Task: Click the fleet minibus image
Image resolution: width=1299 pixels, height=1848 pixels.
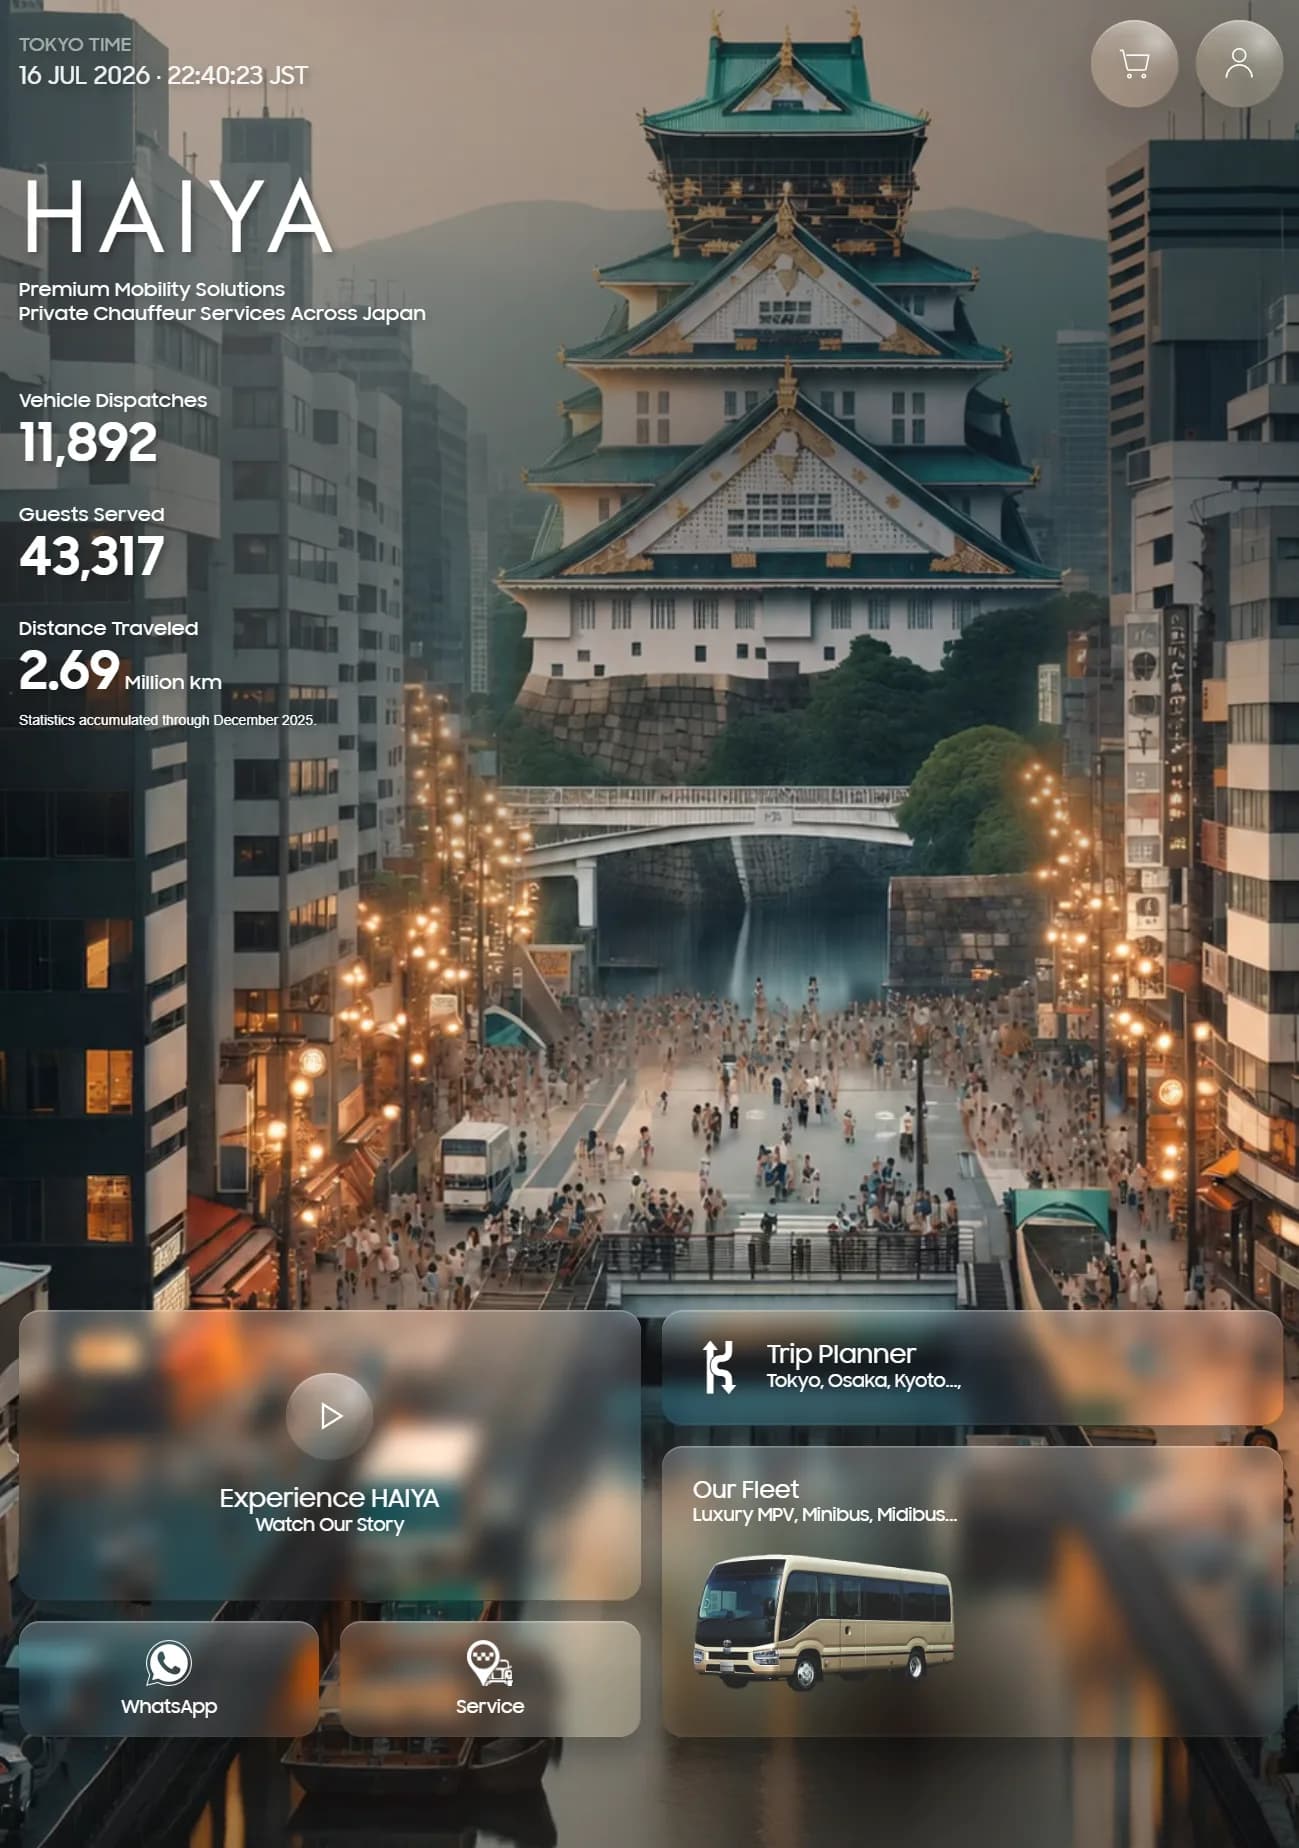Action: click(824, 1622)
